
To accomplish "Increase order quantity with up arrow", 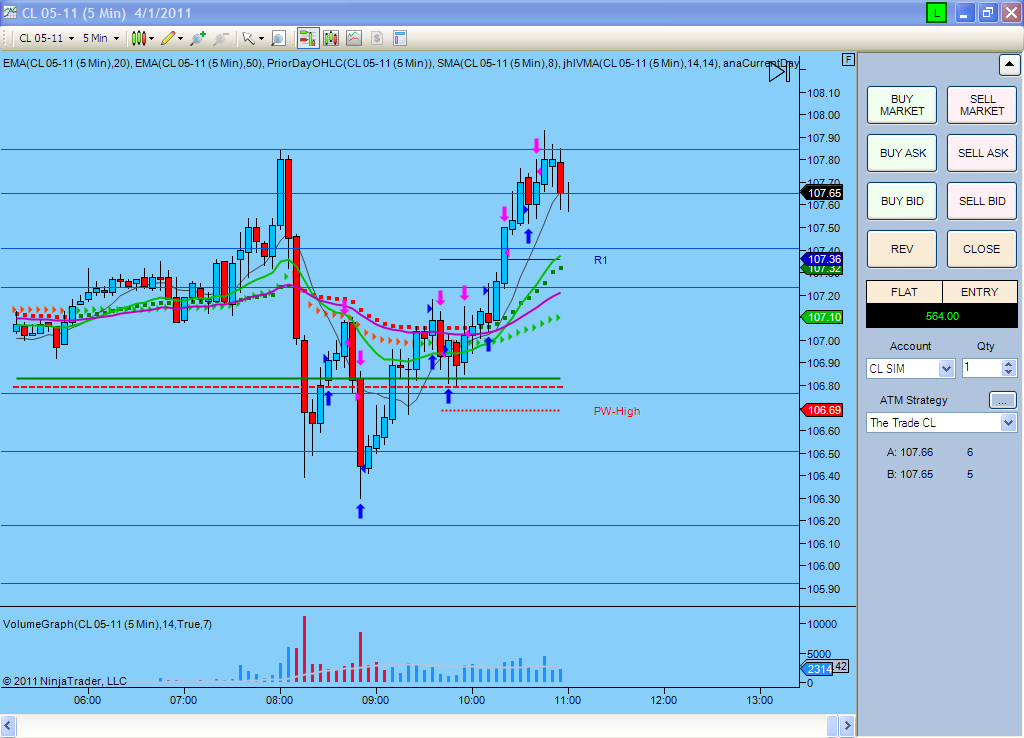I will (1008, 364).
